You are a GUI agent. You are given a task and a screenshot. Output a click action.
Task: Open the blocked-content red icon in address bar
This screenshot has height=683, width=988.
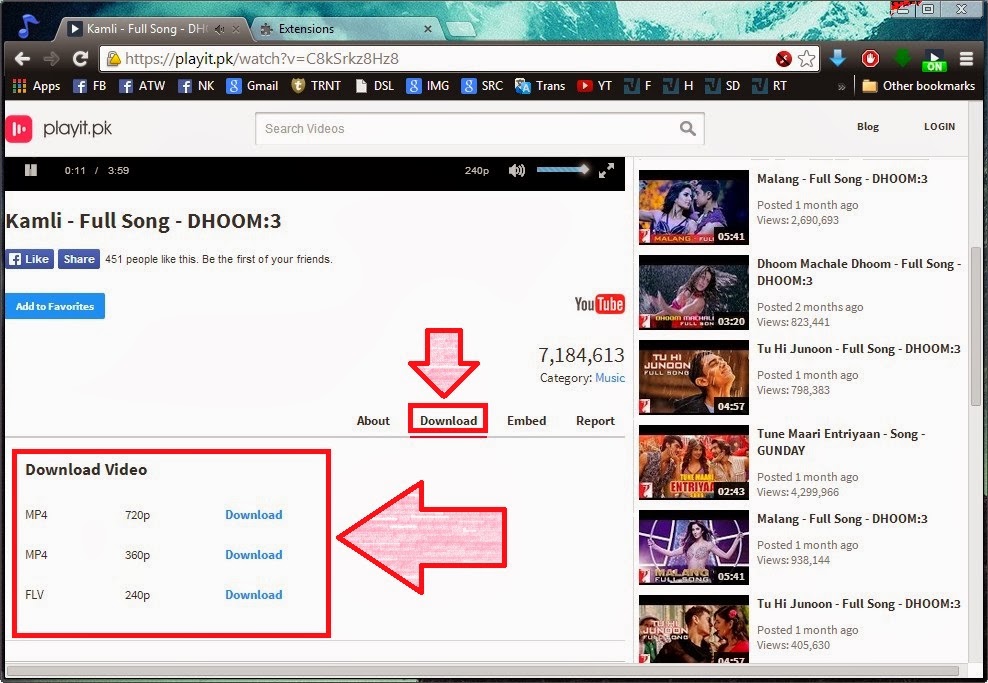[783, 59]
